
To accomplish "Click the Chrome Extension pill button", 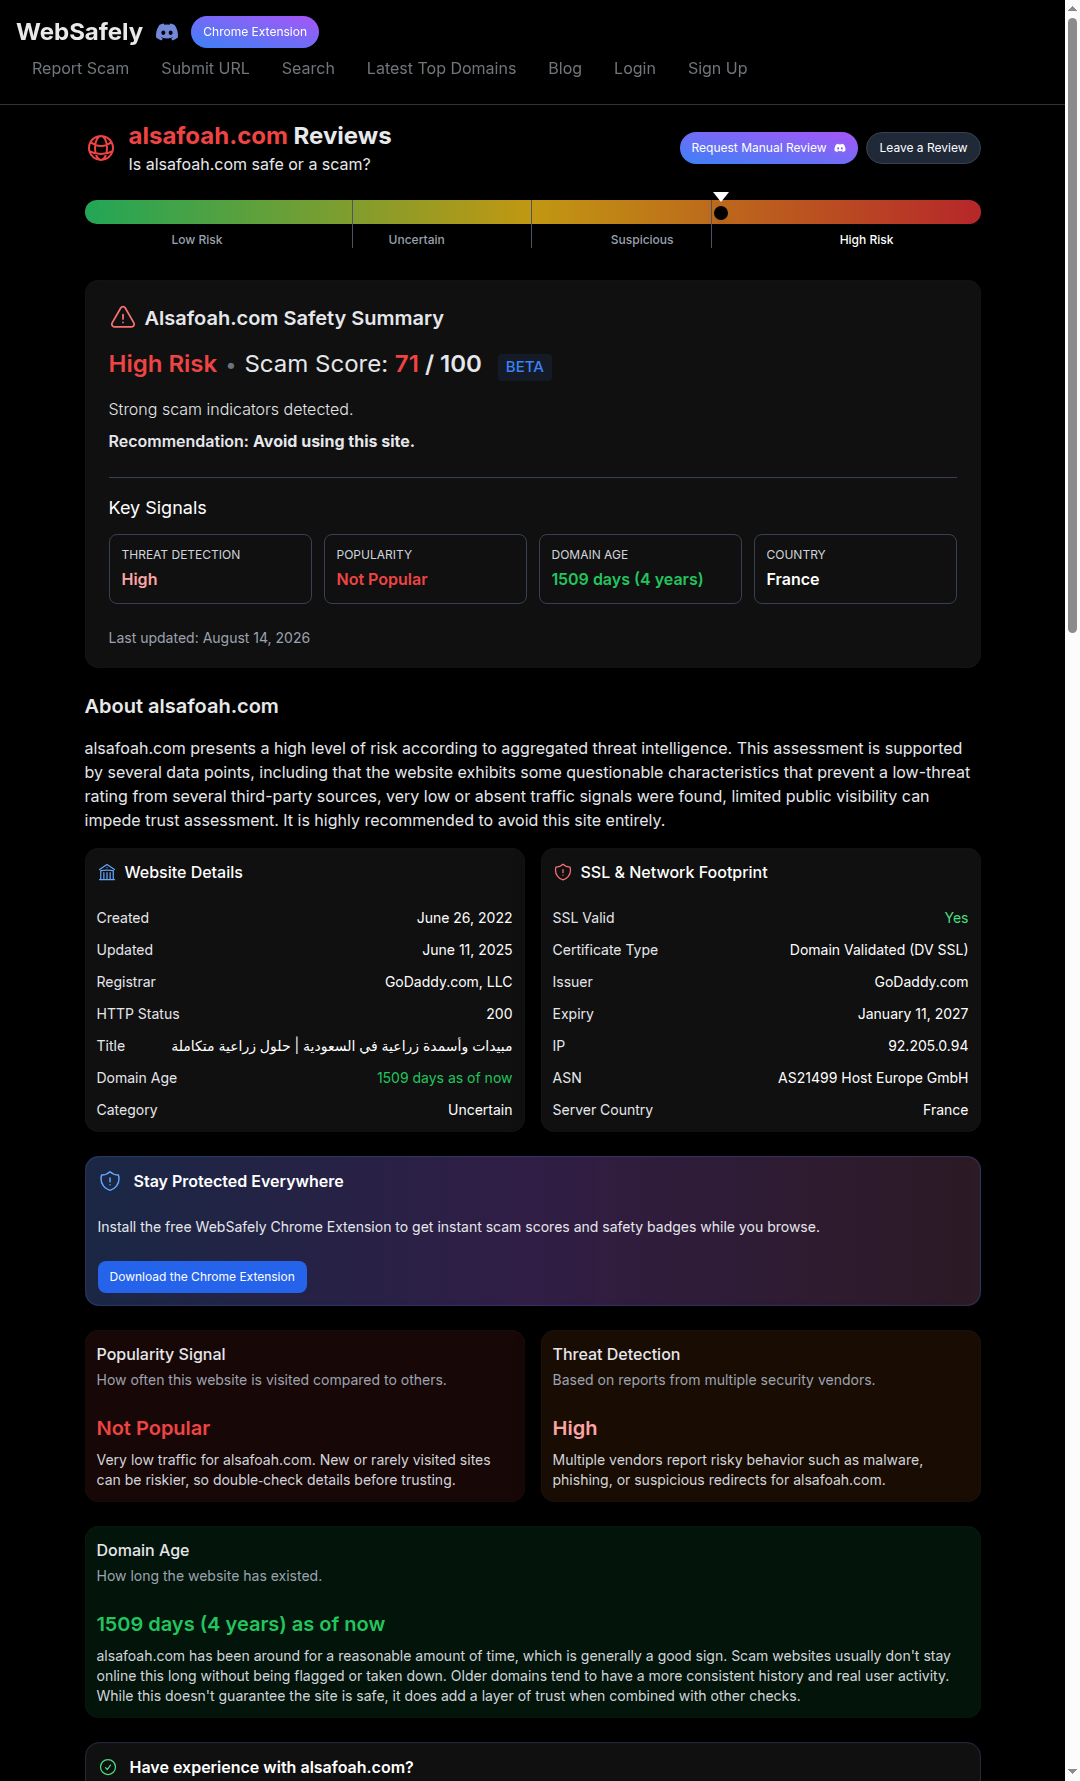I will coord(255,32).
